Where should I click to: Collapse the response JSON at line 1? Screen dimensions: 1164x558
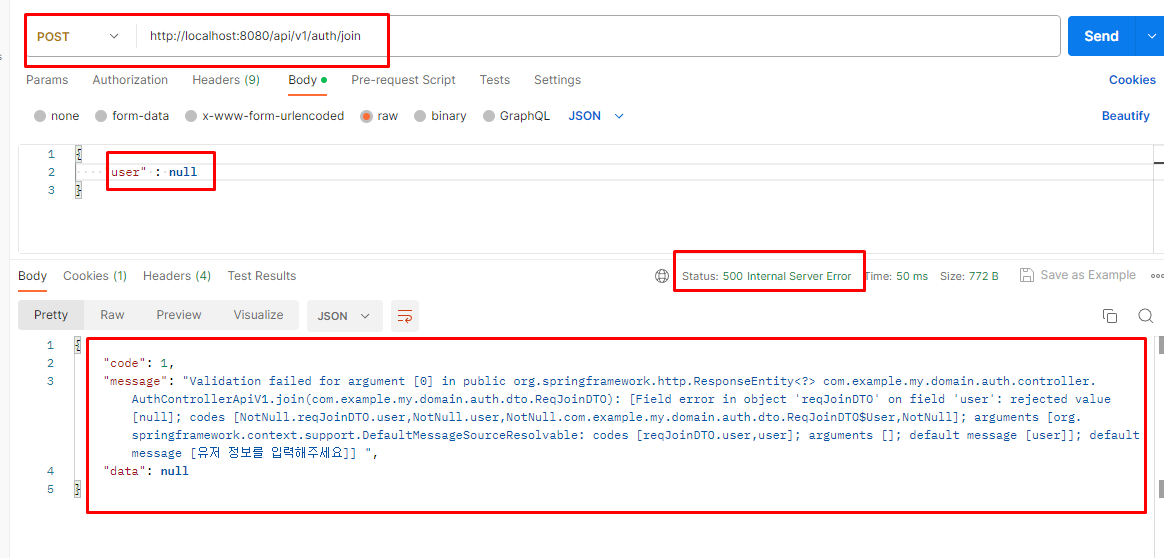pos(77,345)
